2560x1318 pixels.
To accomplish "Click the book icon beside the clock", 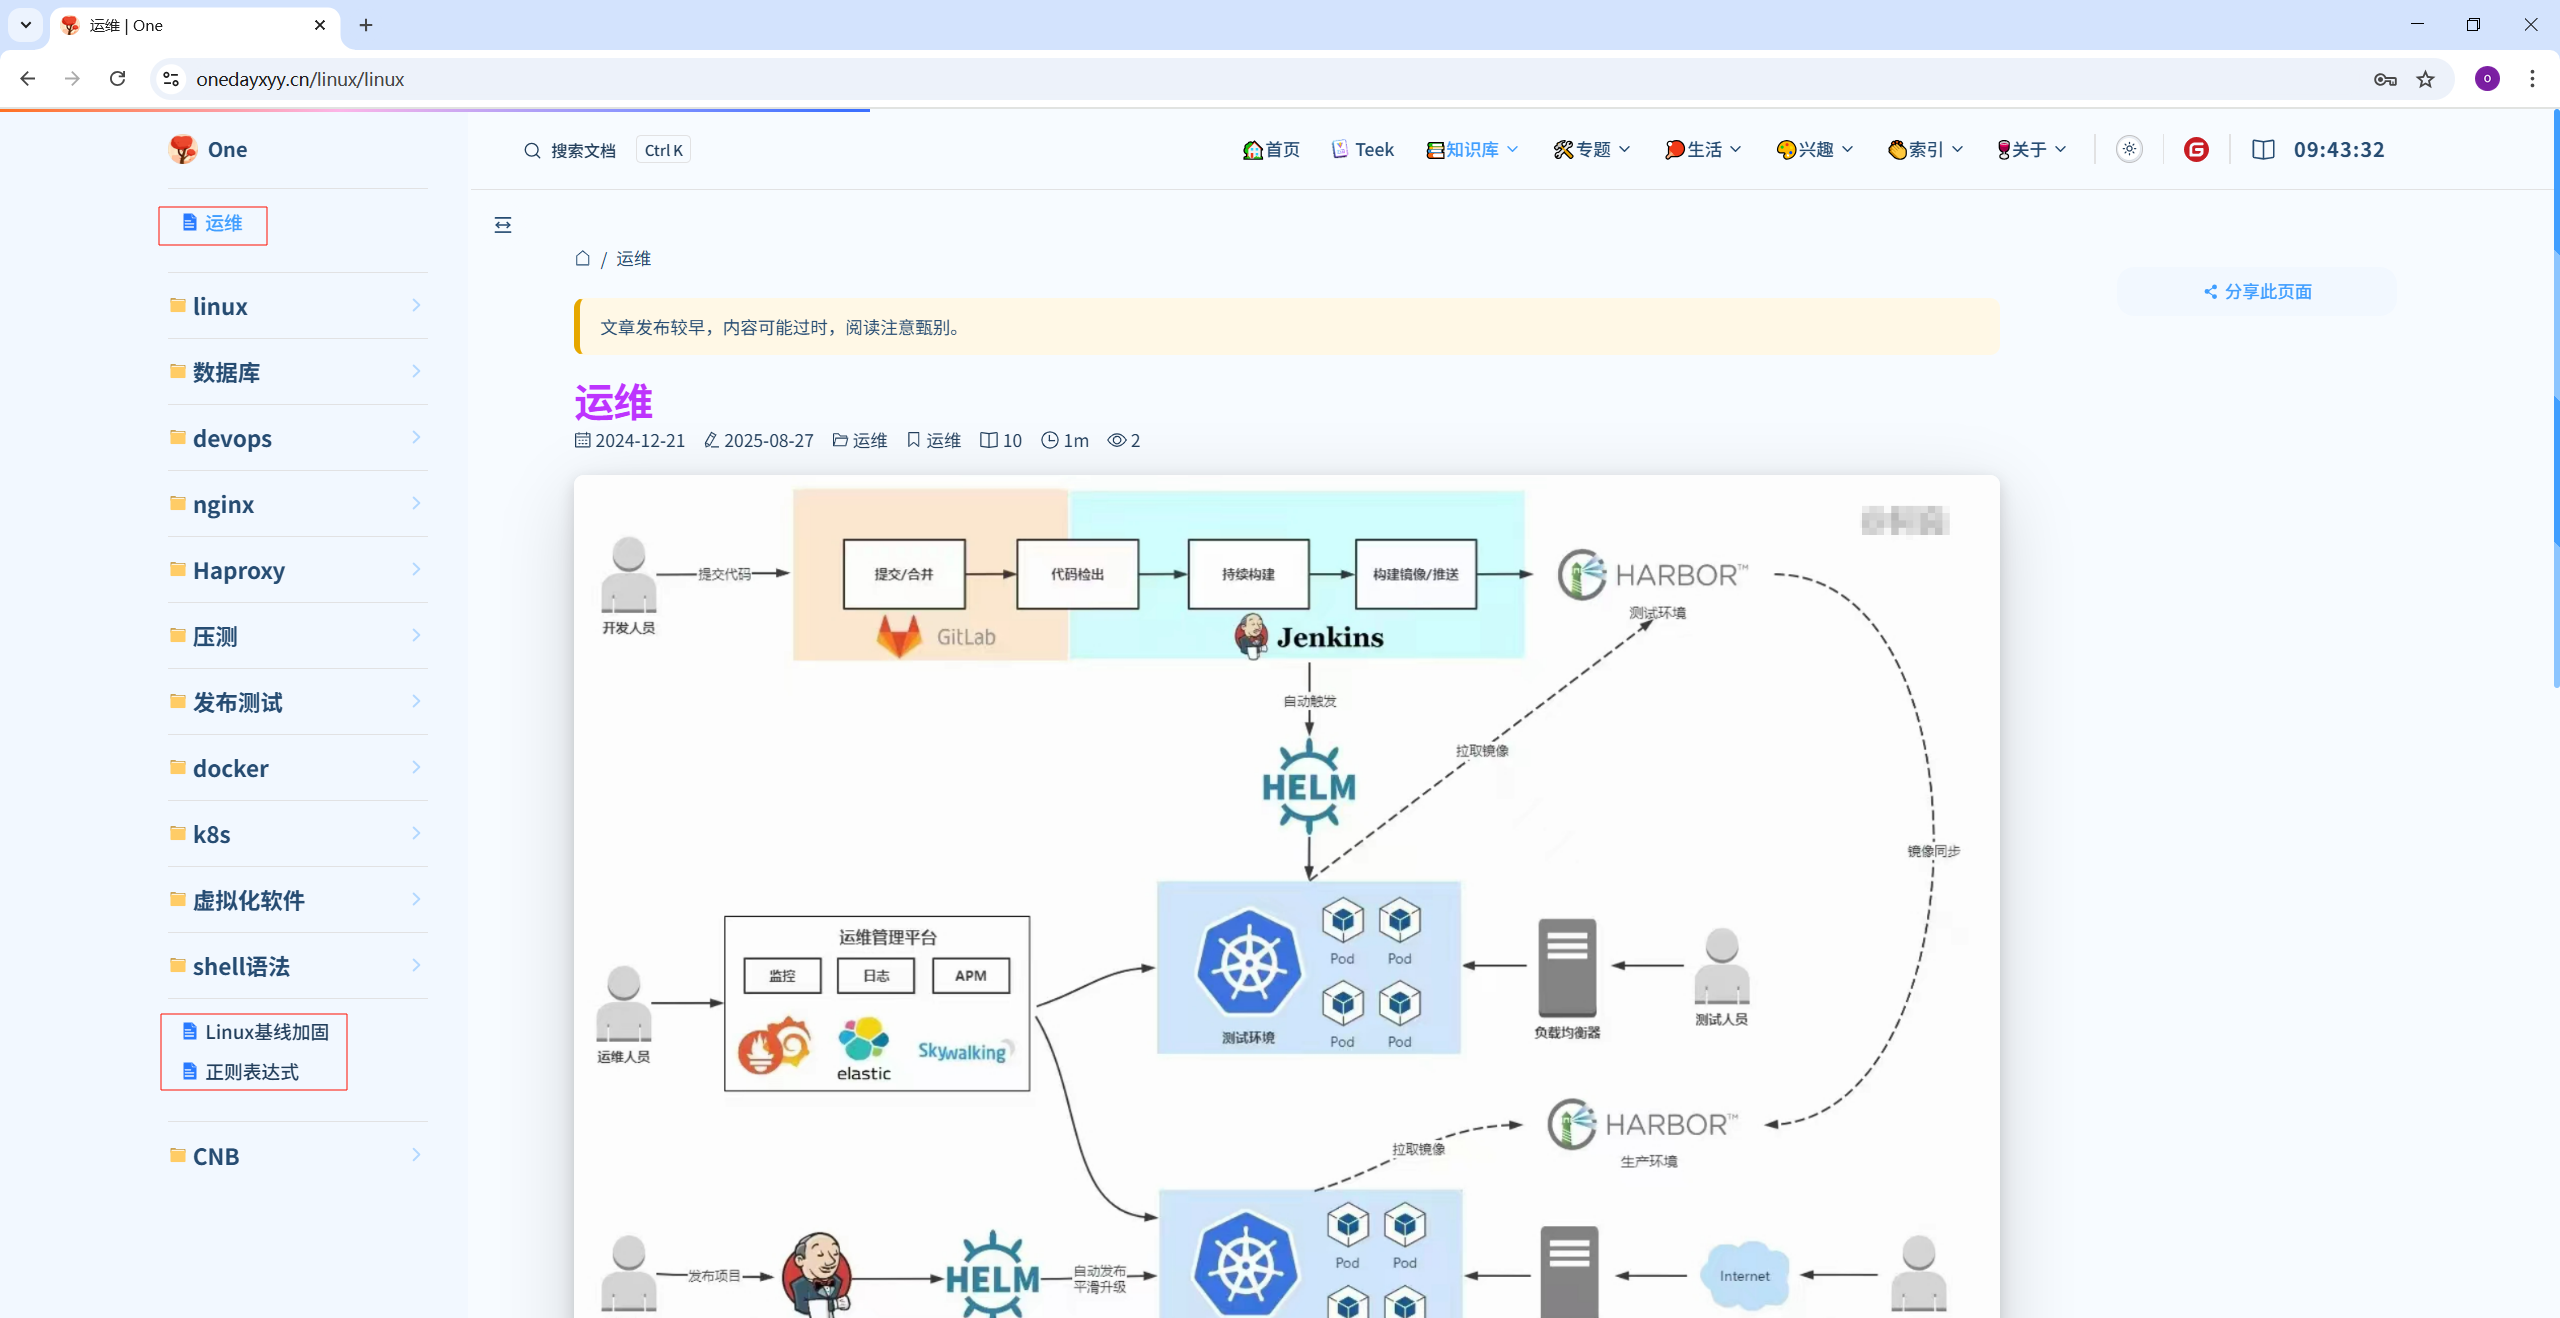I will [x=2263, y=149].
